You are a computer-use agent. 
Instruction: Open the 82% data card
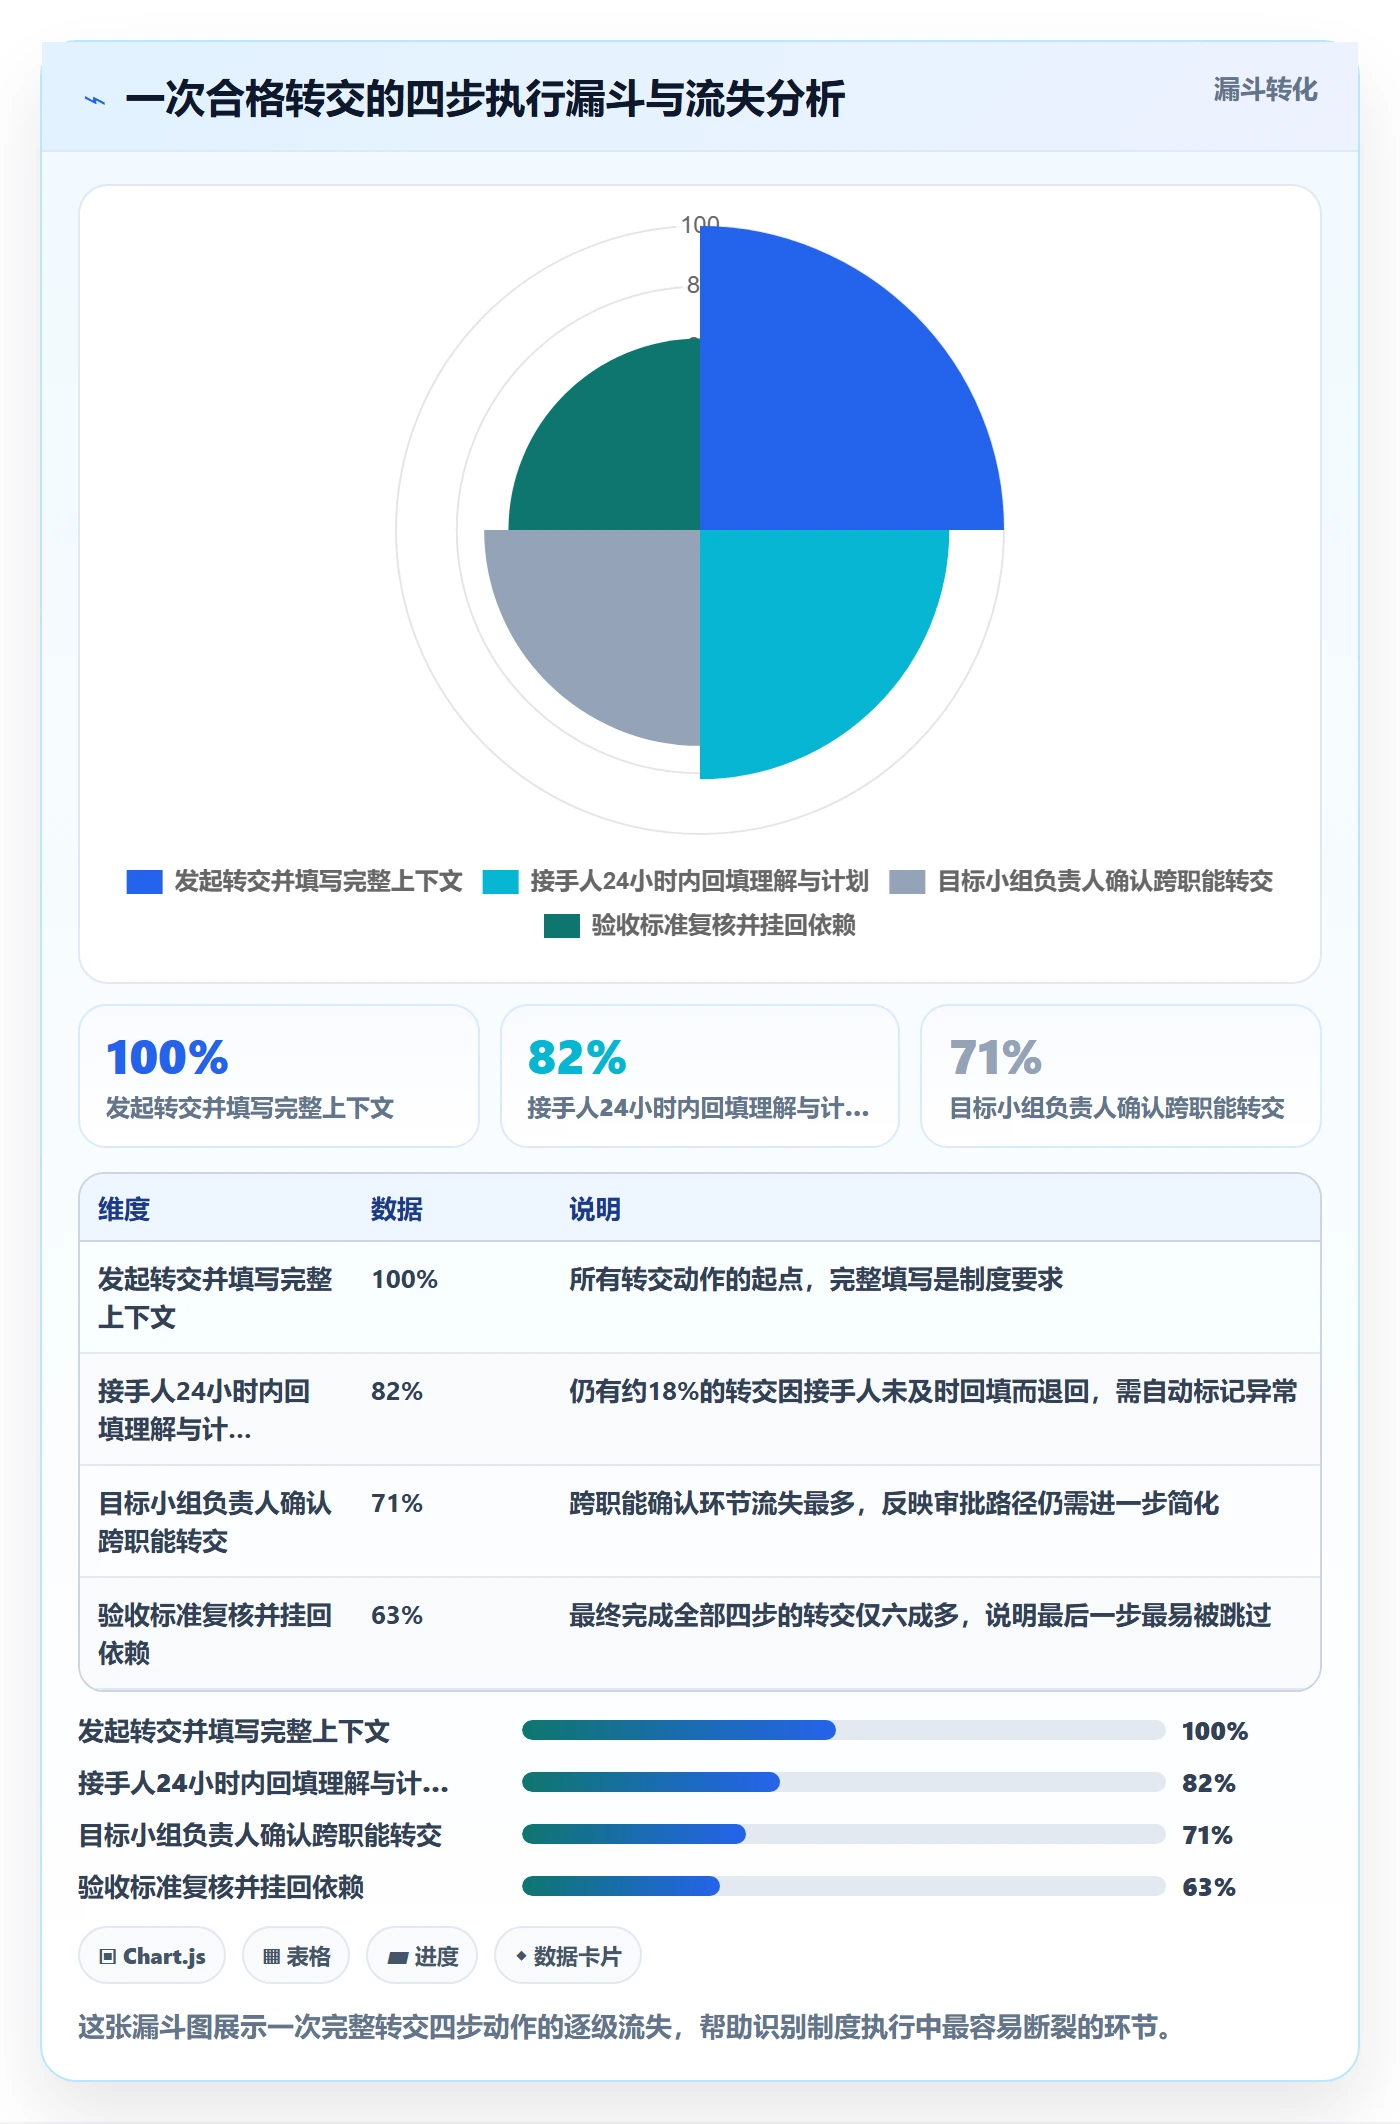tap(700, 1076)
